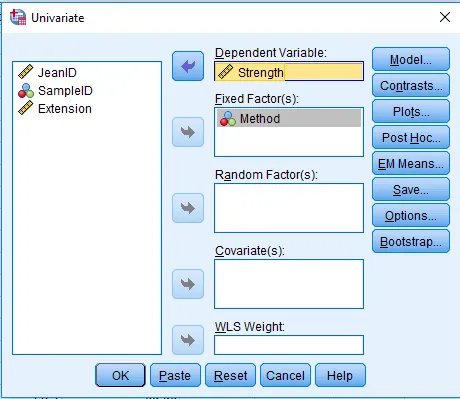Image resolution: width=460 pixels, height=399 pixels.
Task: Open the Options... dialog
Action: click(x=411, y=215)
